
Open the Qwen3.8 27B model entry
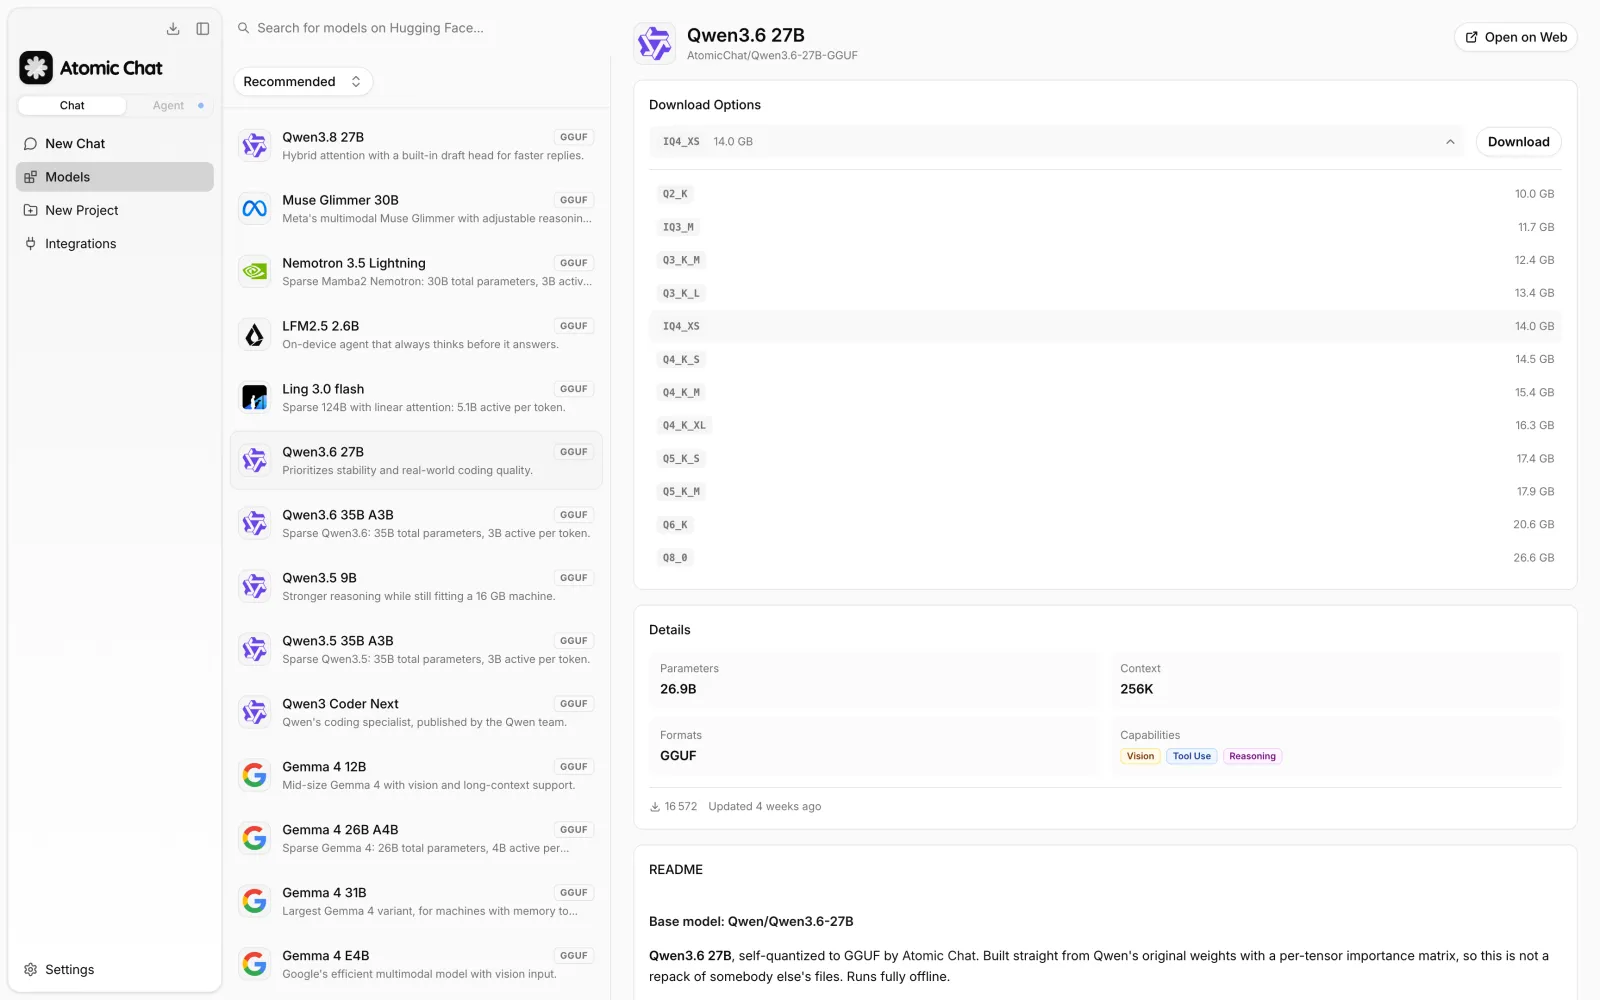(416, 146)
